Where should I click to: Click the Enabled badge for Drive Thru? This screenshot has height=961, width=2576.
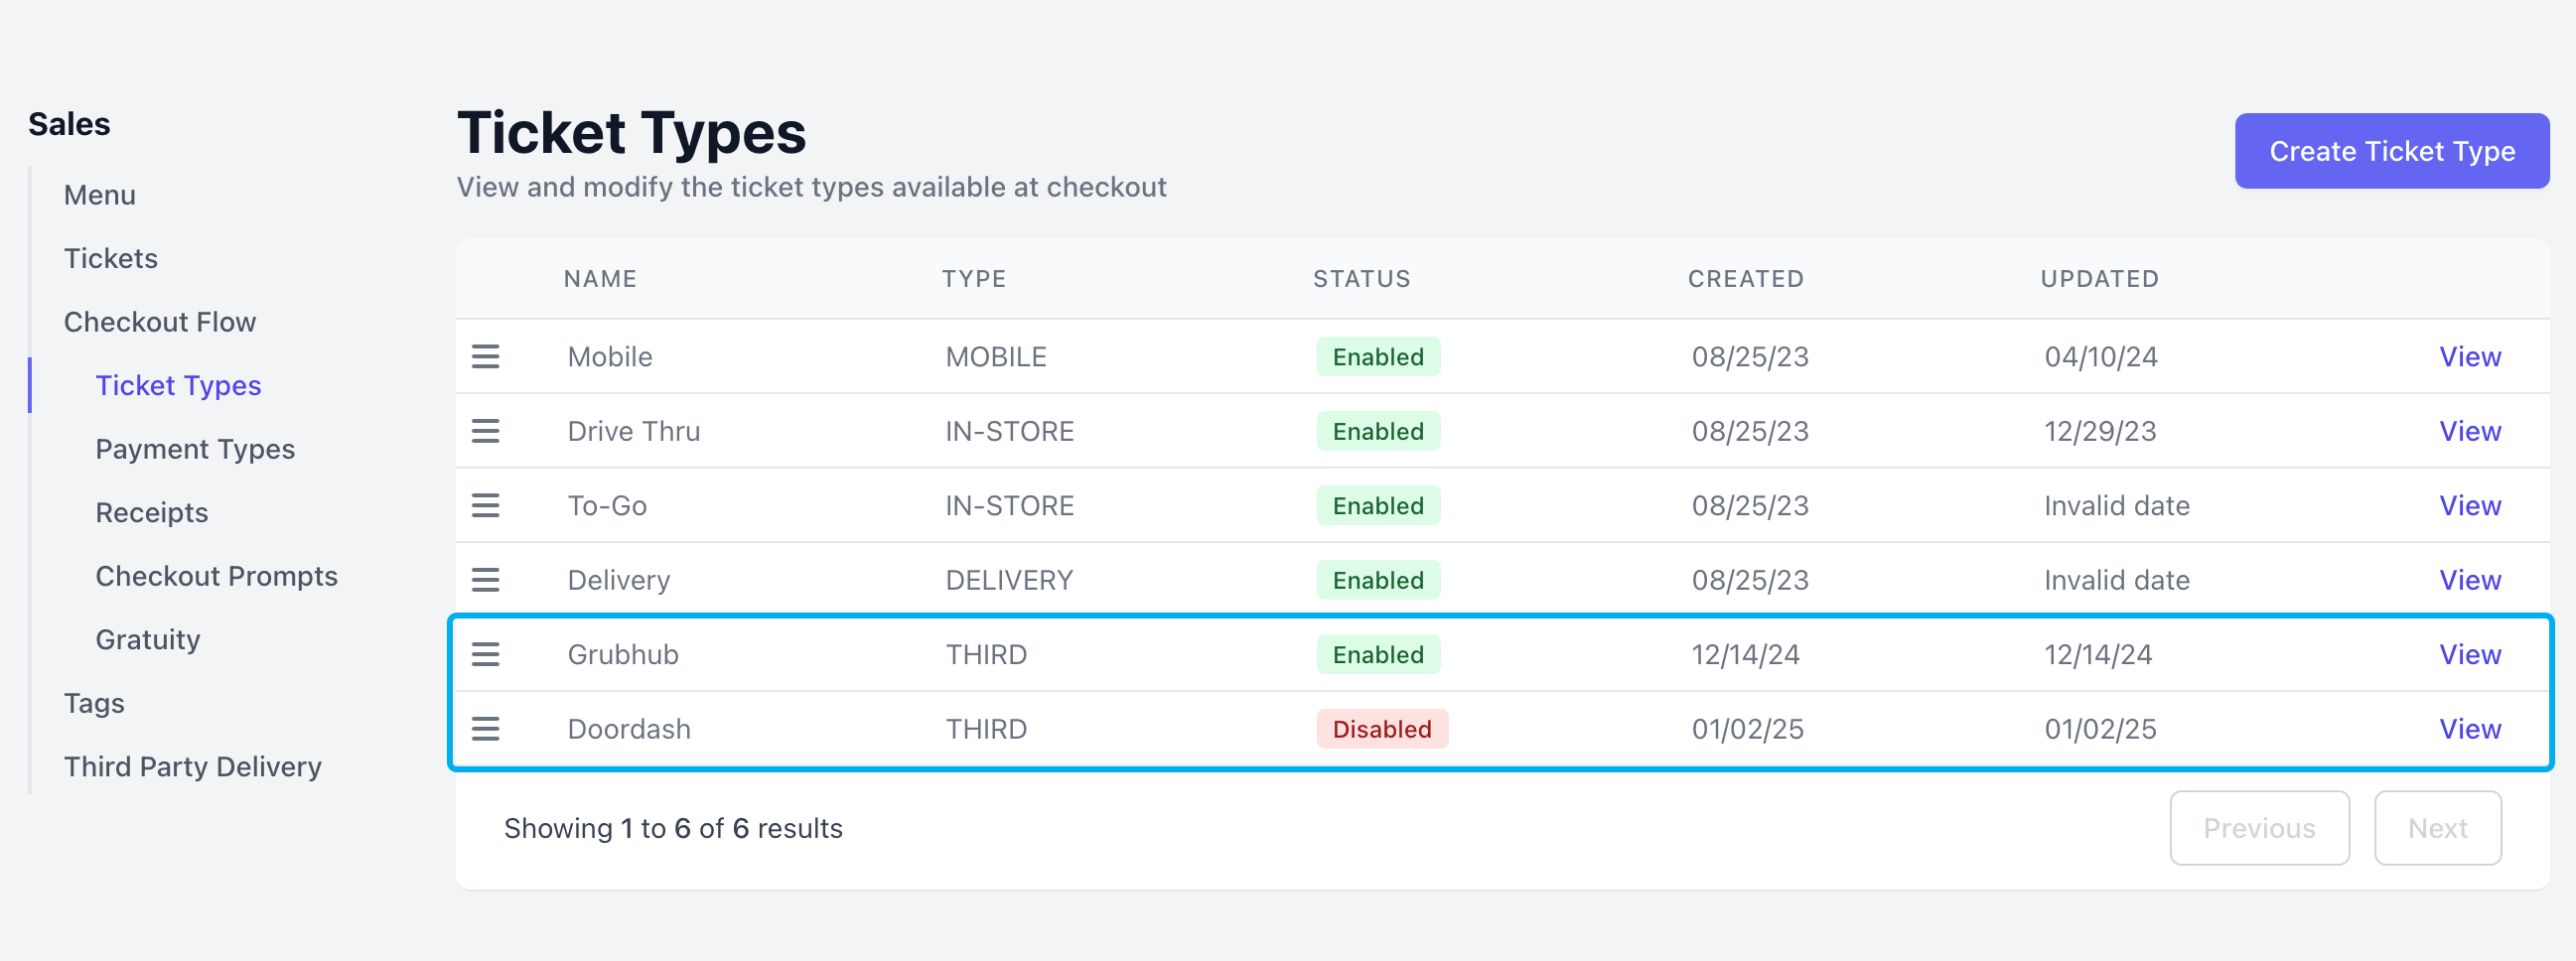point(1378,431)
